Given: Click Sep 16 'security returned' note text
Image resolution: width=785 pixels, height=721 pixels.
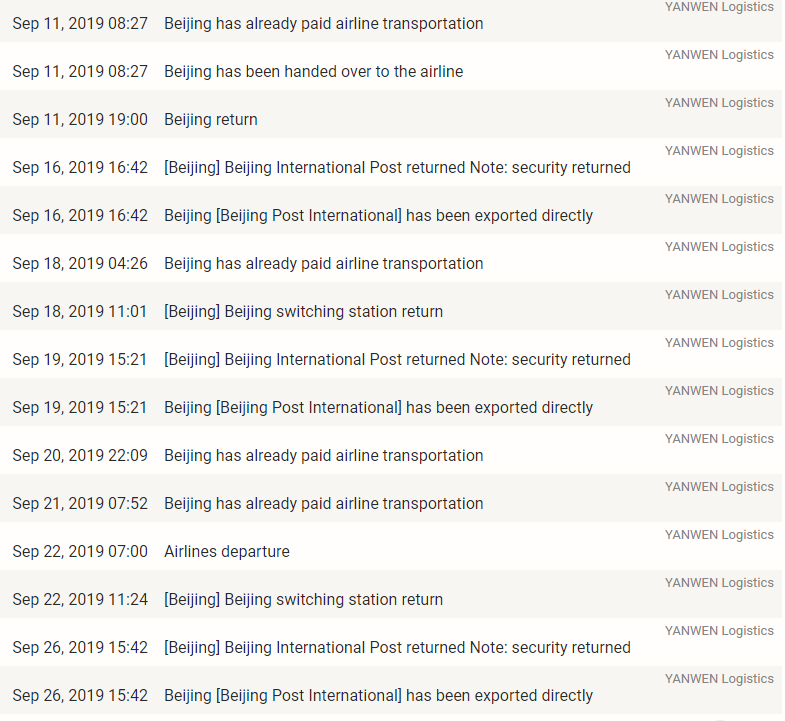Looking at the screenshot, I should (x=571, y=167).
